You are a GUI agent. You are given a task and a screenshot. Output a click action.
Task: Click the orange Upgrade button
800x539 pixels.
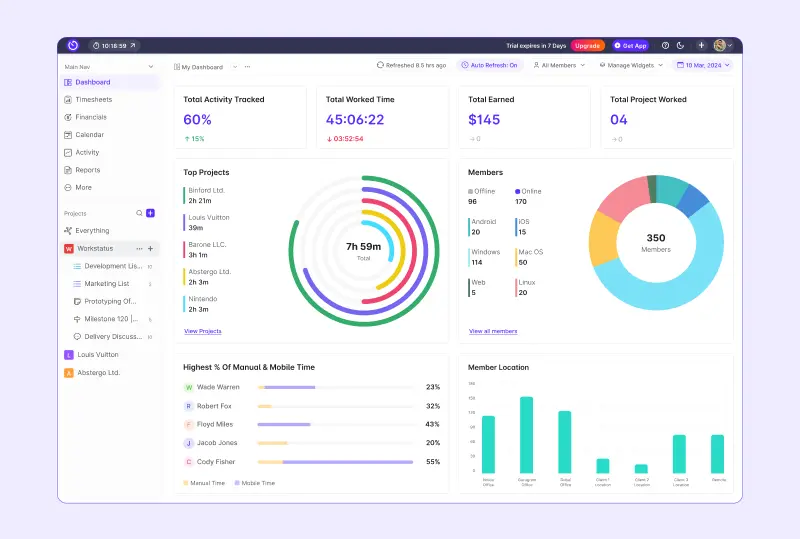[x=588, y=45]
